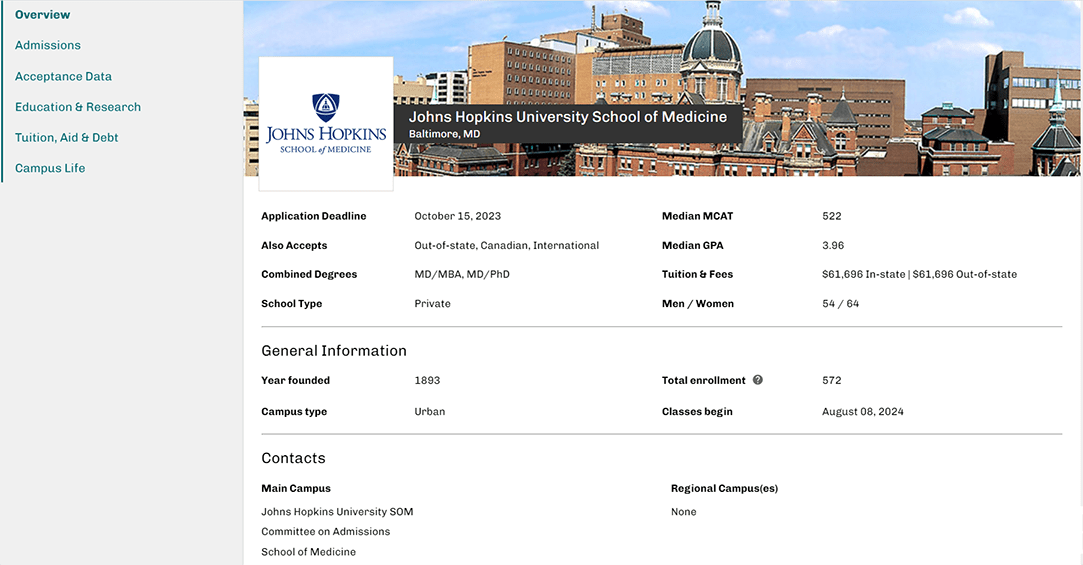Viewport: 1083px width, 565px height.
Task: Click the Tuition & Fees label
Action: click(x=698, y=274)
